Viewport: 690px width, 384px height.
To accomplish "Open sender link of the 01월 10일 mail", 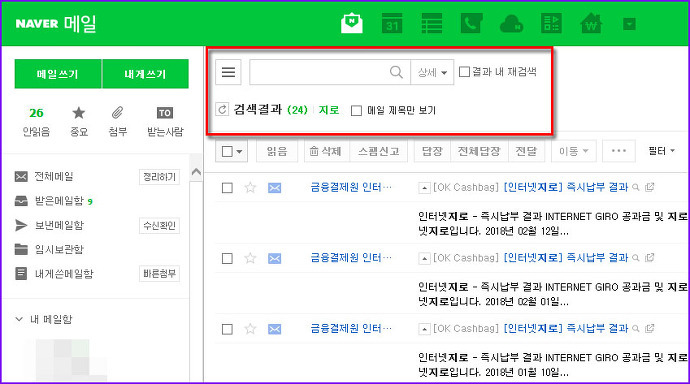I will click(351, 328).
